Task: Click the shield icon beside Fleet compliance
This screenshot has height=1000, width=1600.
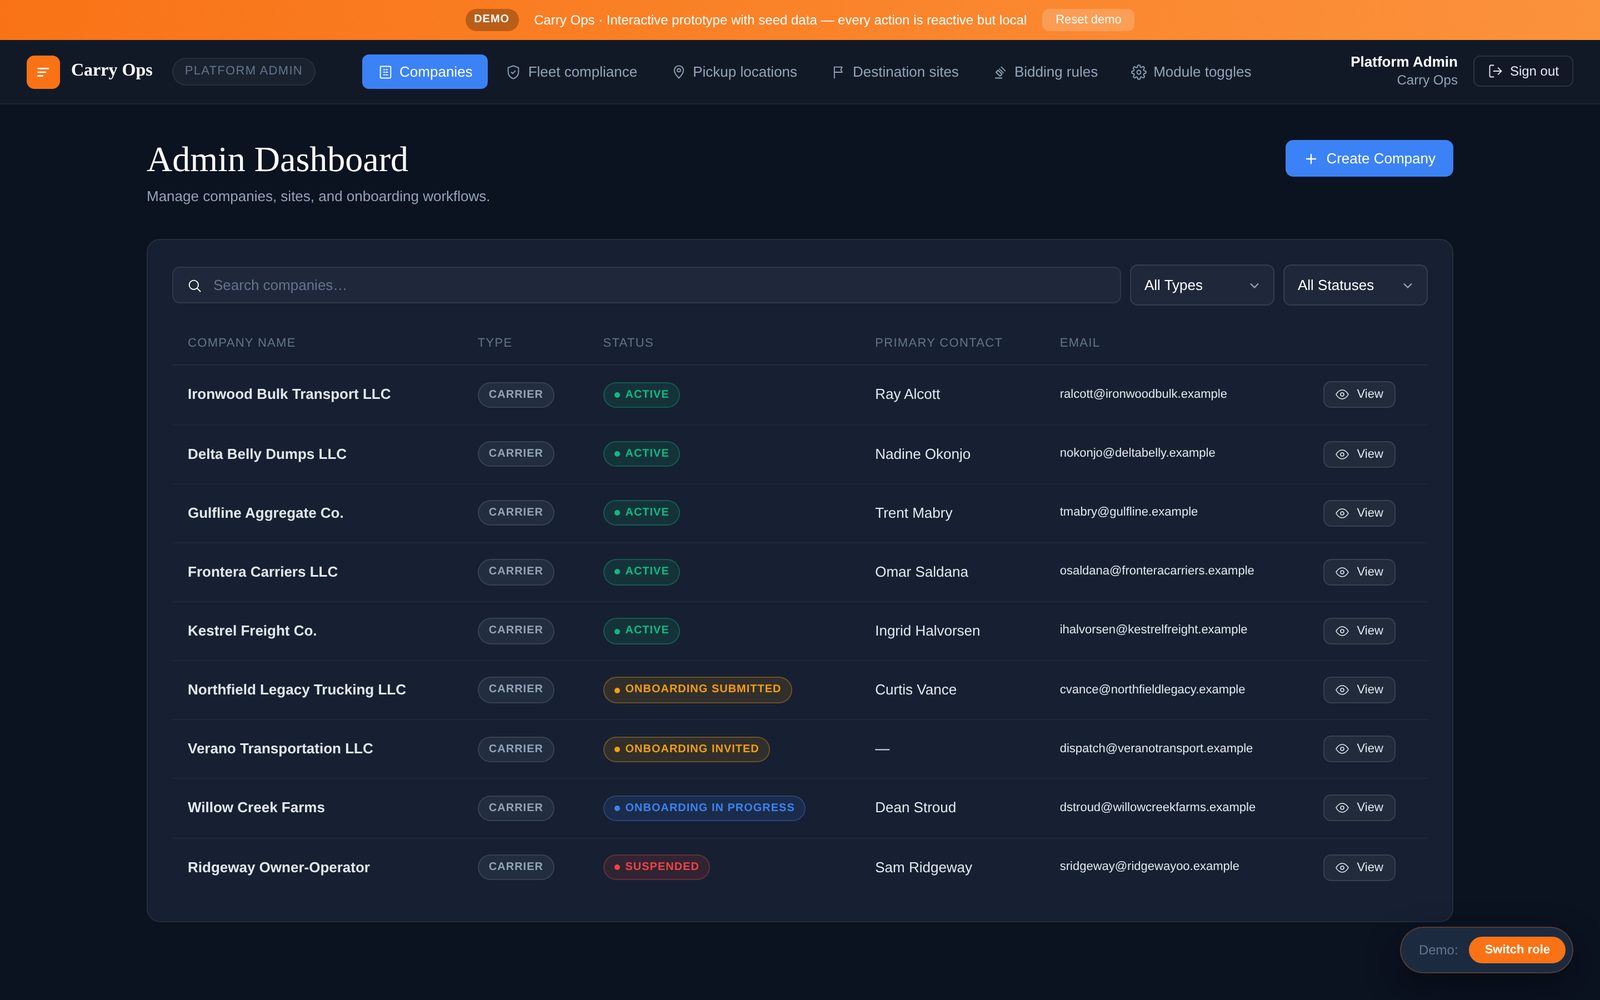Action: [513, 72]
